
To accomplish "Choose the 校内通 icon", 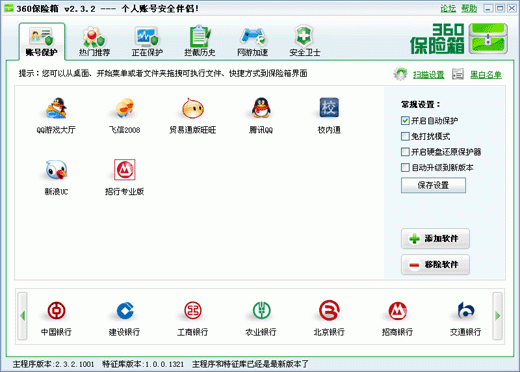I will click(329, 108).
